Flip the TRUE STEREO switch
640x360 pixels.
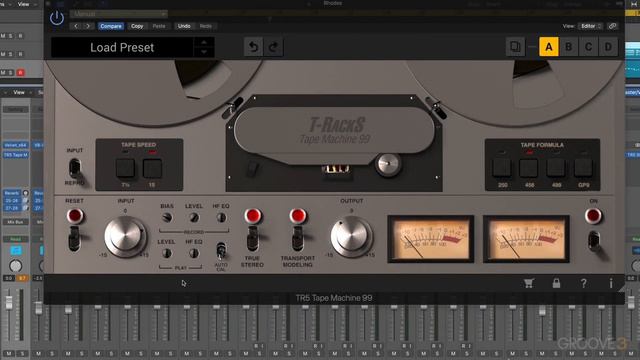point(253,238)
